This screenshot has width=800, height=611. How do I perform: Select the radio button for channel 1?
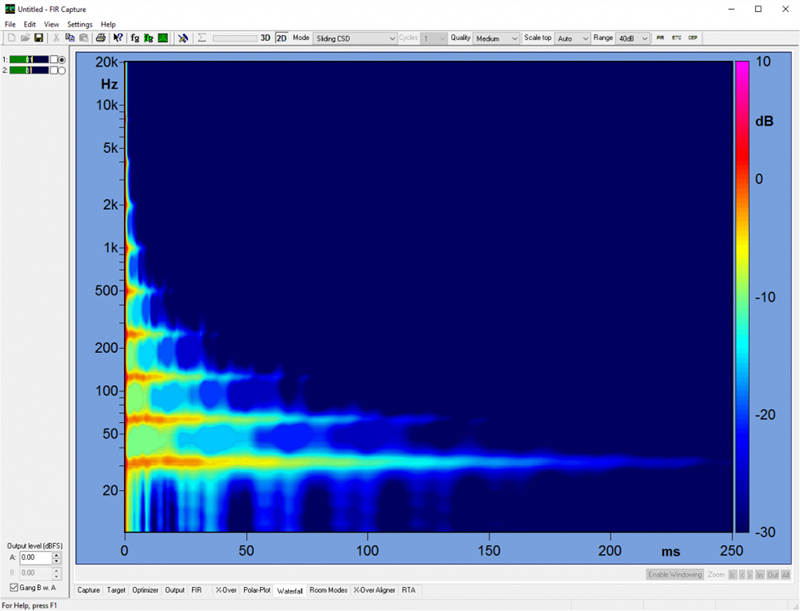(62, 60)
